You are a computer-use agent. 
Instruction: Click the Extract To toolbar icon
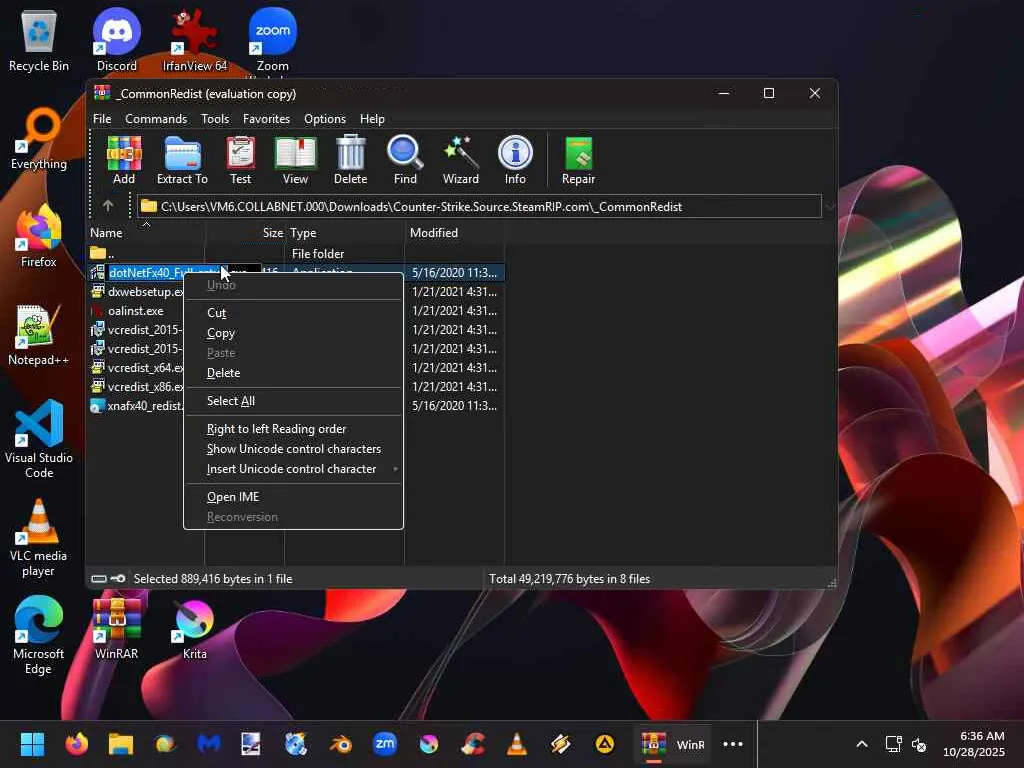182,160
